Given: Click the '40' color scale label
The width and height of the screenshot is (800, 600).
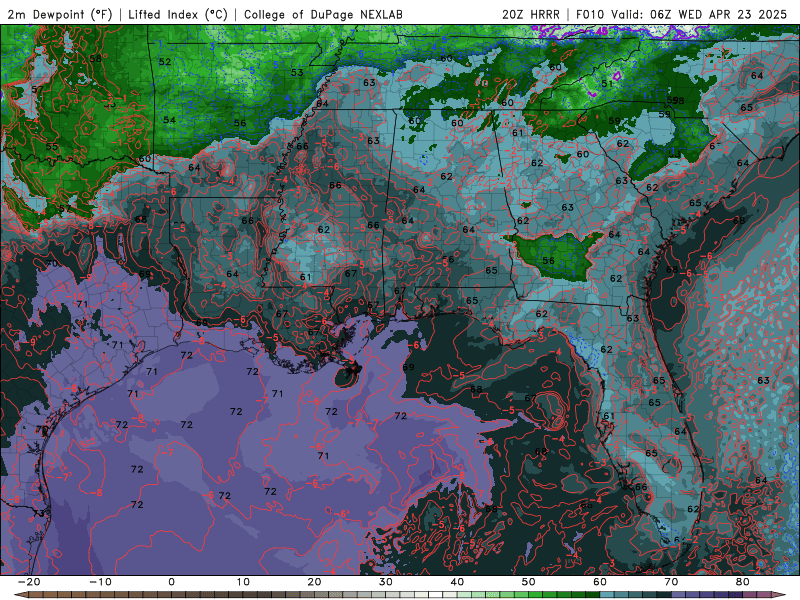Looking at the screenshot, I should pyautogui.click(x=457, y=582).
